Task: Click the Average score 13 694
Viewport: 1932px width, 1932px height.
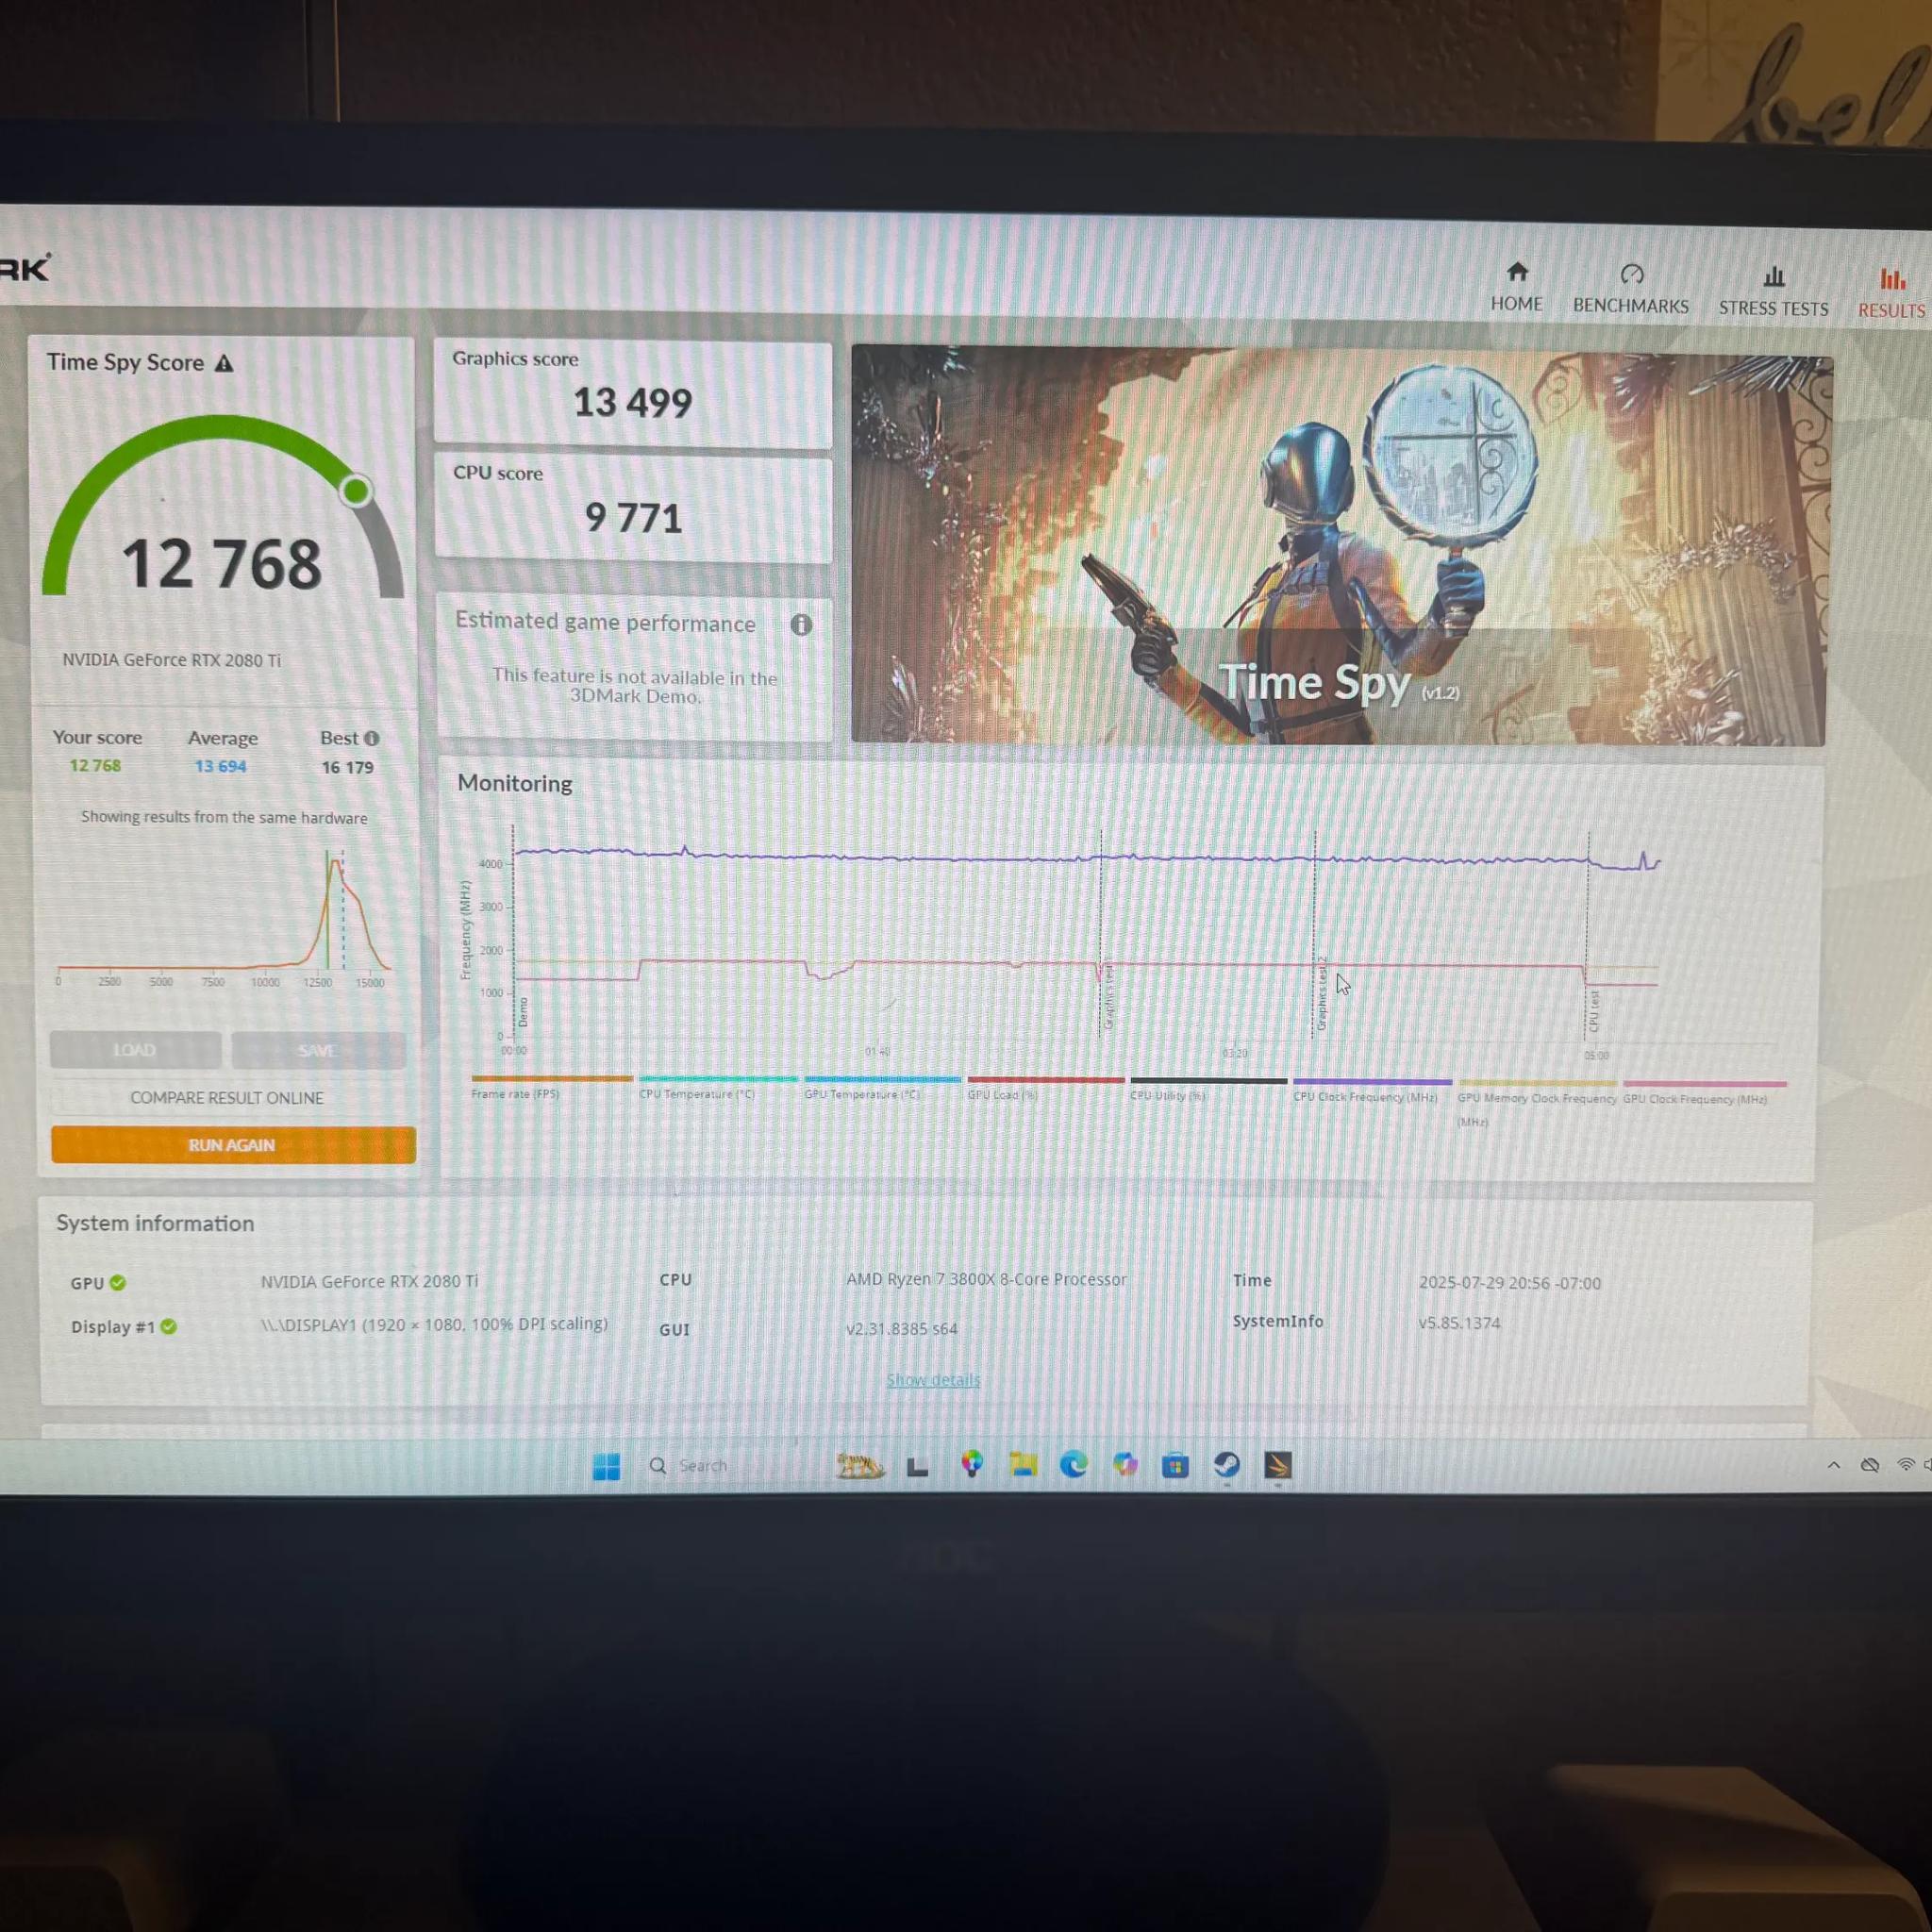Action: coord(220,766)
